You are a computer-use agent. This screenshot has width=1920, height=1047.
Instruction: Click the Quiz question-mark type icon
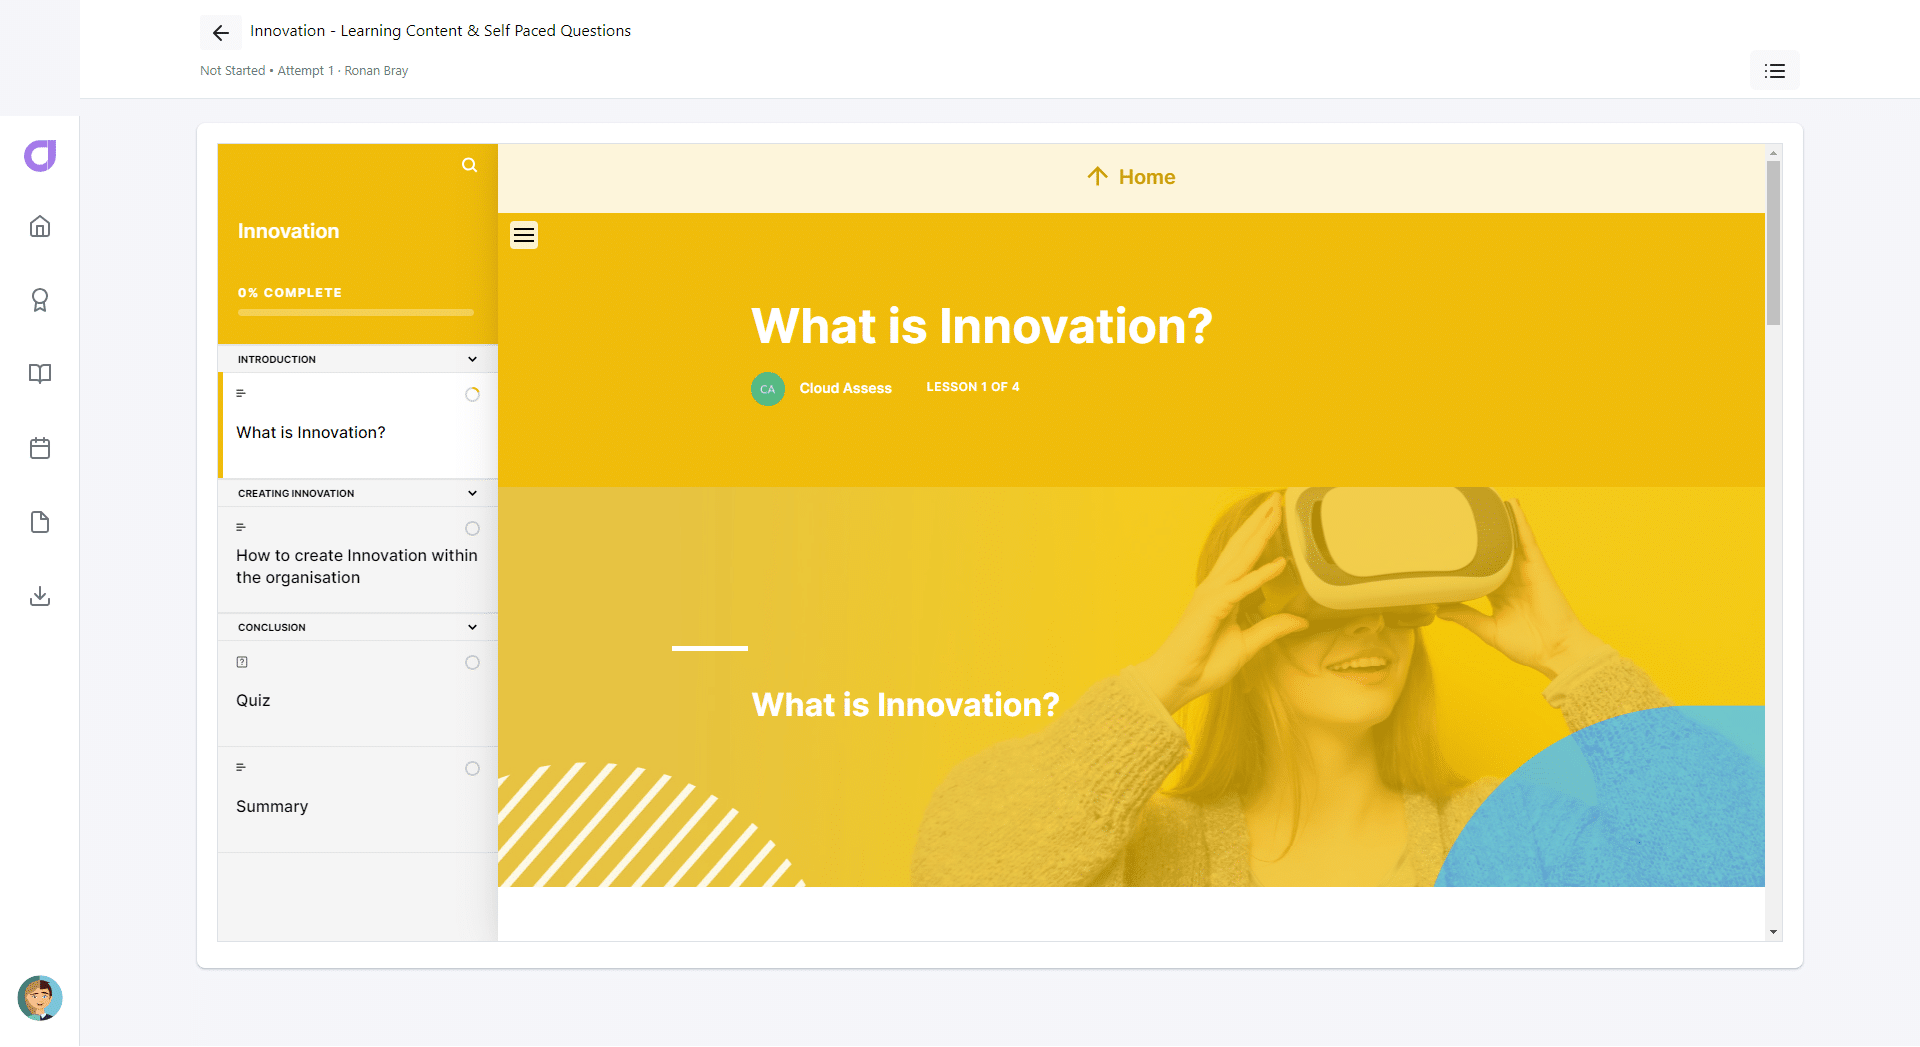pyautogui.click(x=242, y=662)
